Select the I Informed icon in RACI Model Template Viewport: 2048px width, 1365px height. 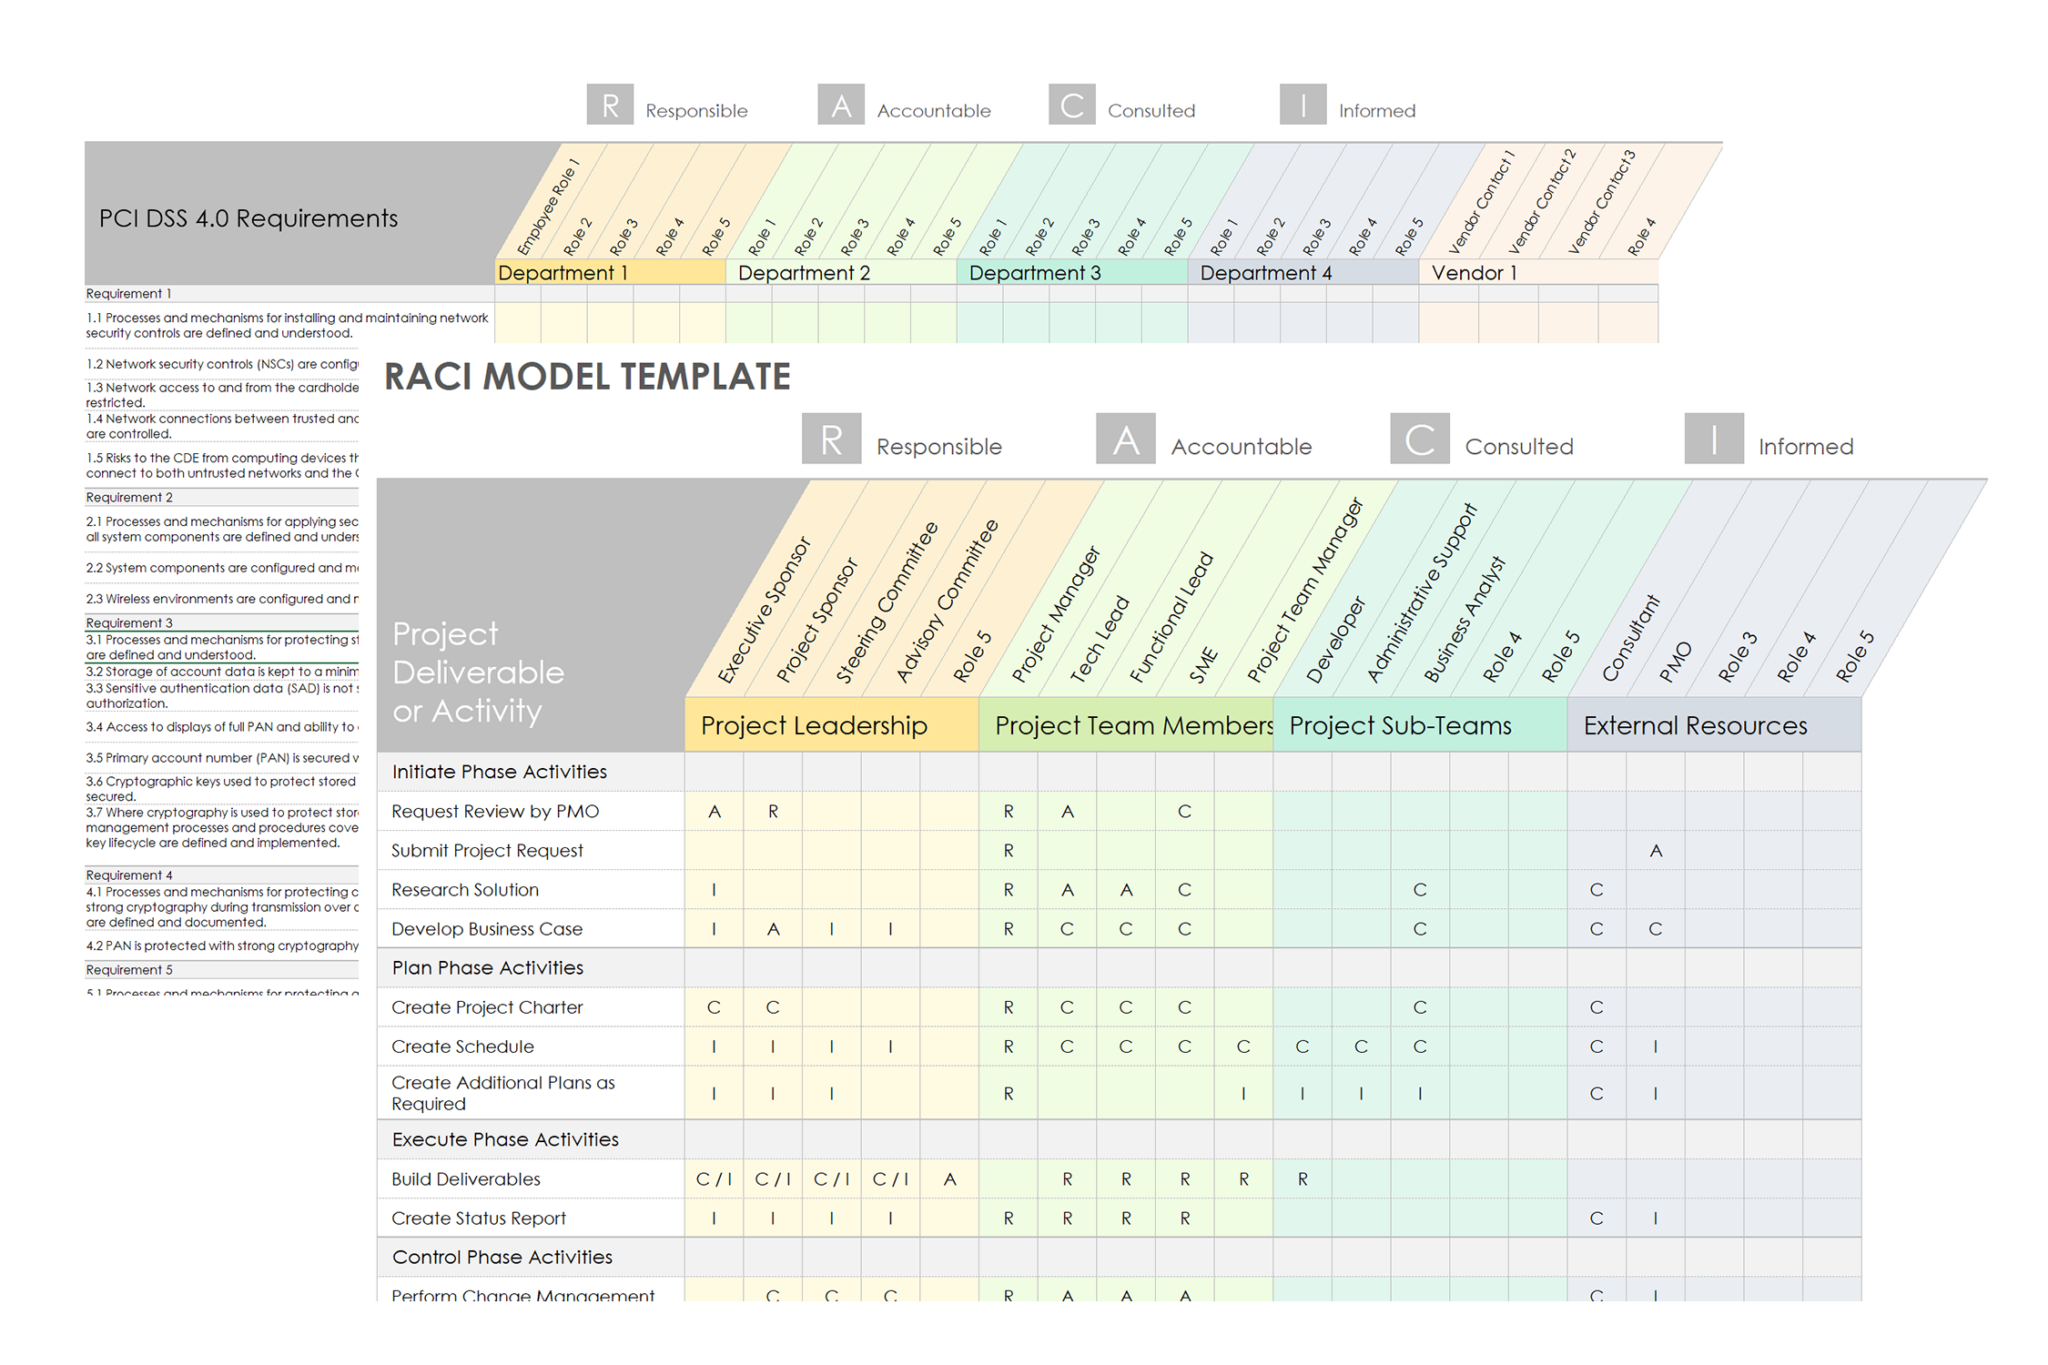[1714, 439]
